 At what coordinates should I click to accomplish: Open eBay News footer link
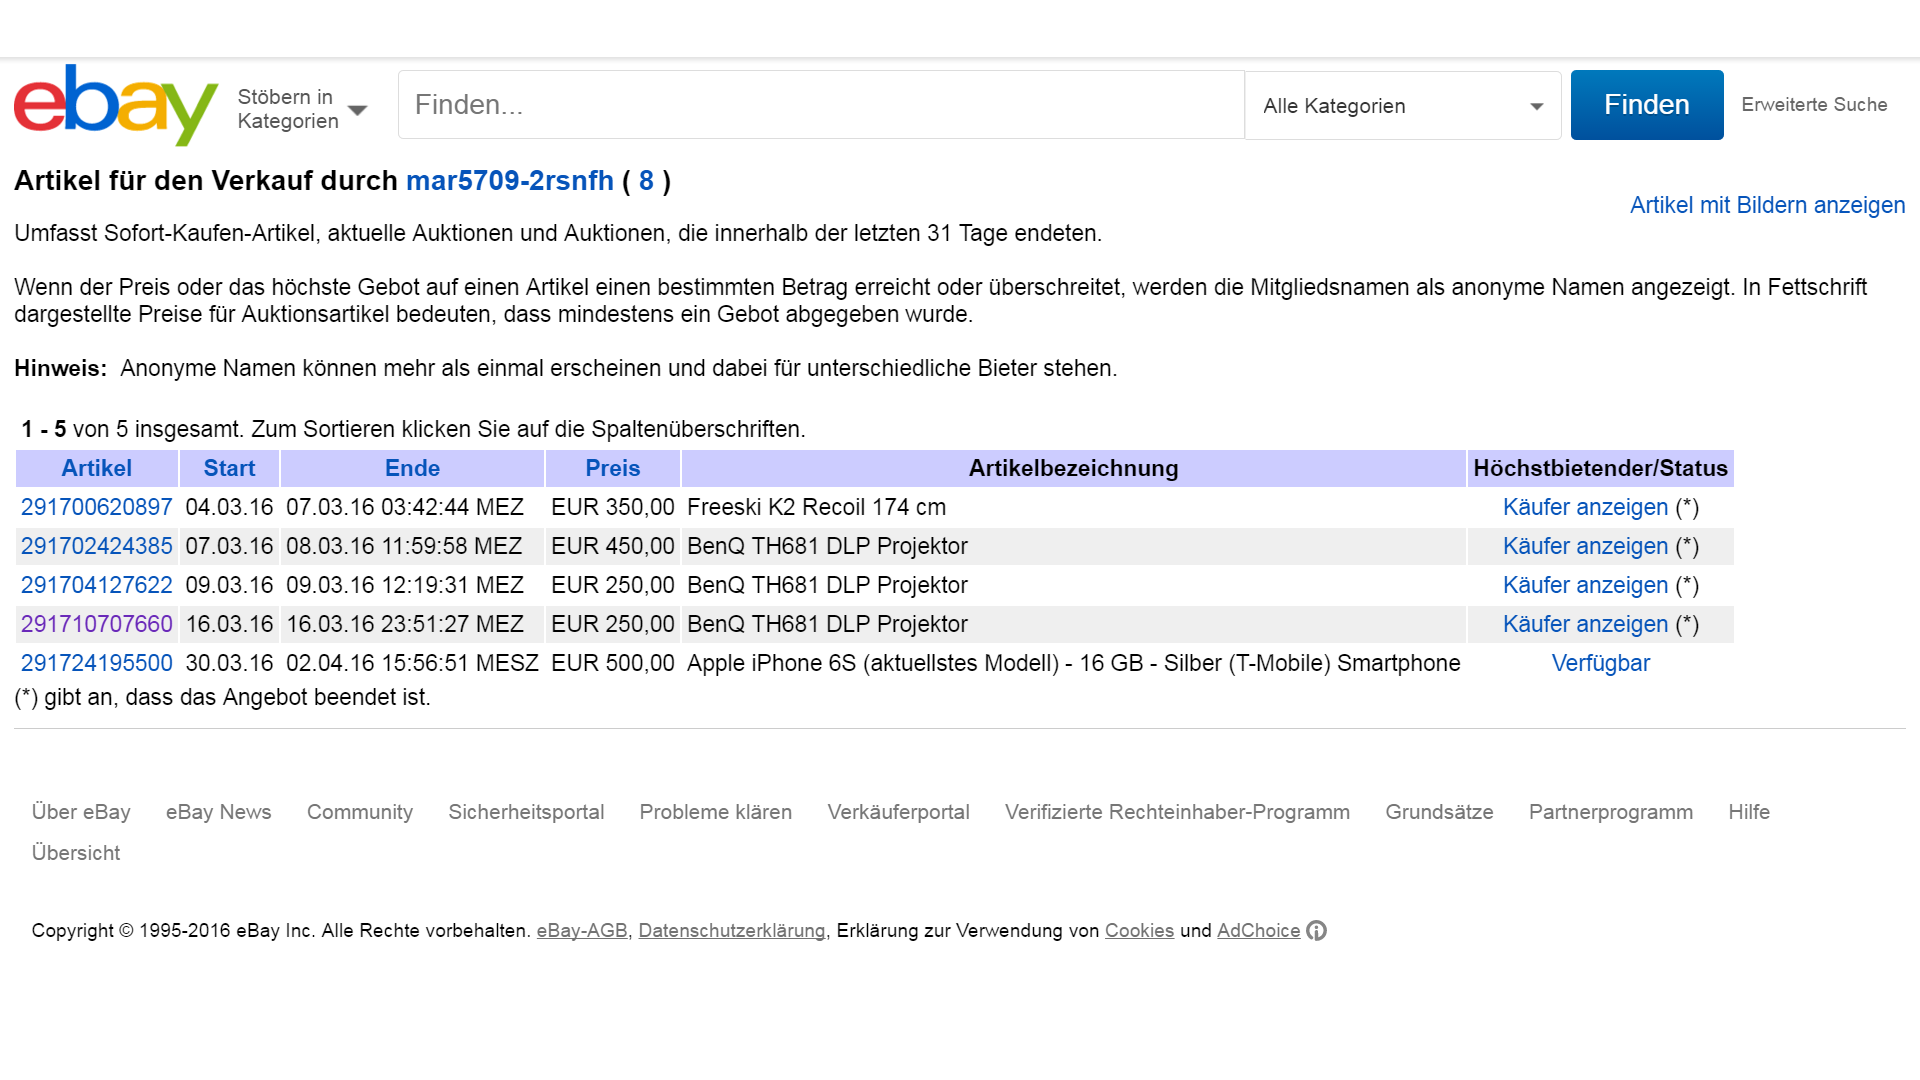[x=218, y=812]
